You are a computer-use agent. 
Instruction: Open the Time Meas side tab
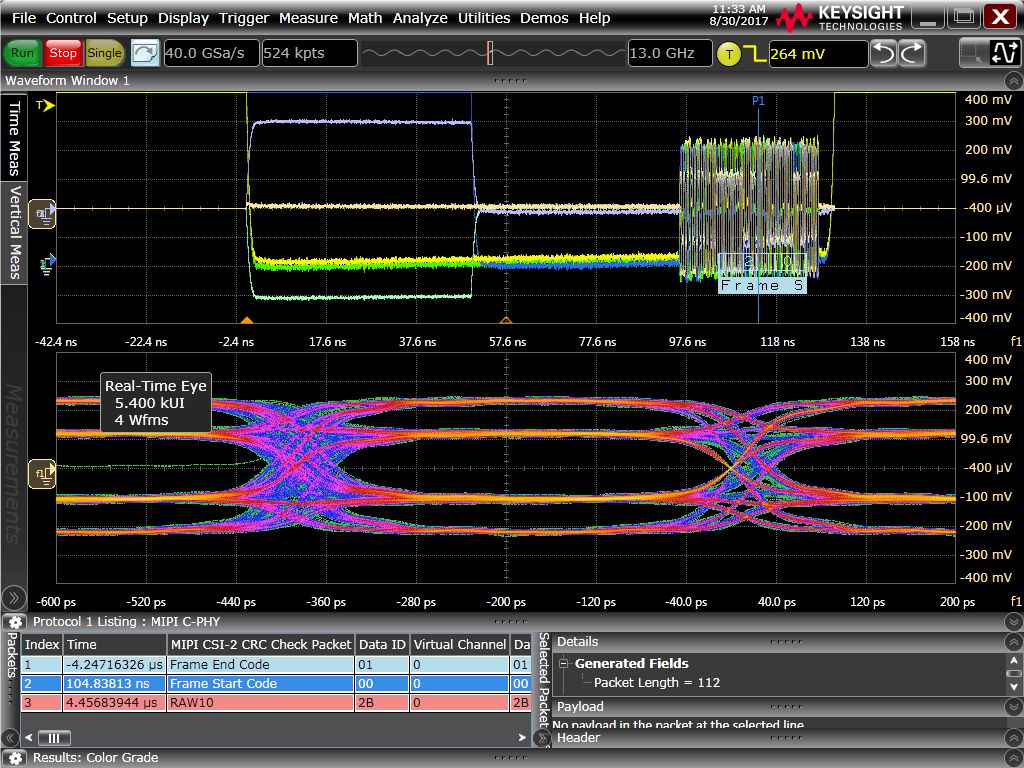(15, 137)
